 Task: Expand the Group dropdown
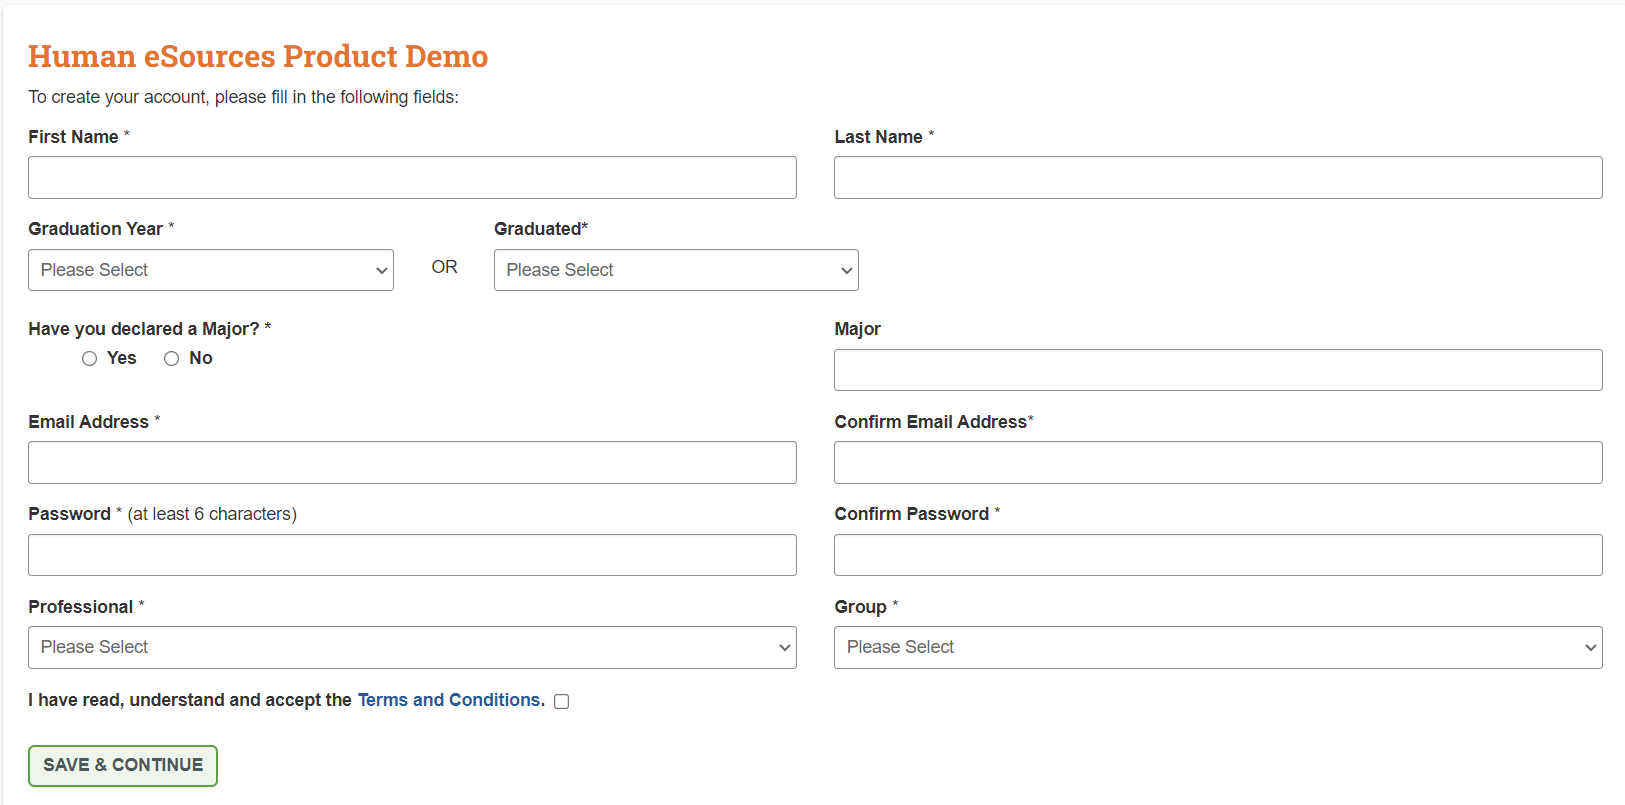[1218, 647]
